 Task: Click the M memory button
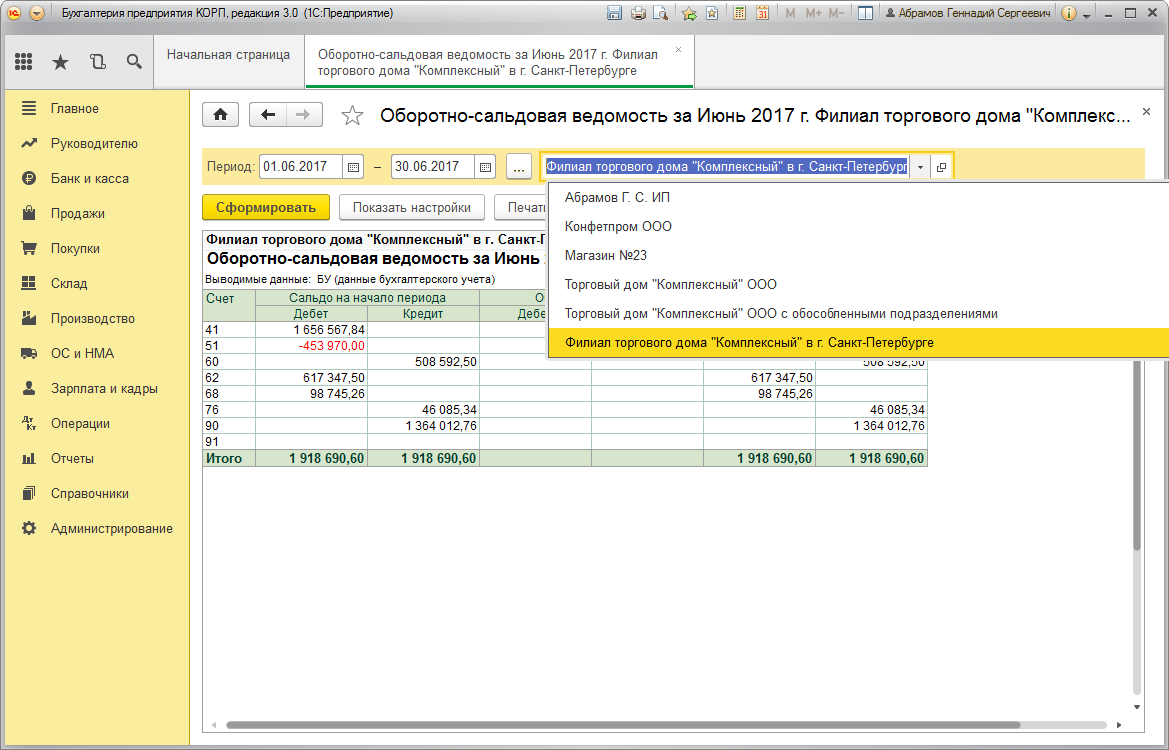coord(790,13)
